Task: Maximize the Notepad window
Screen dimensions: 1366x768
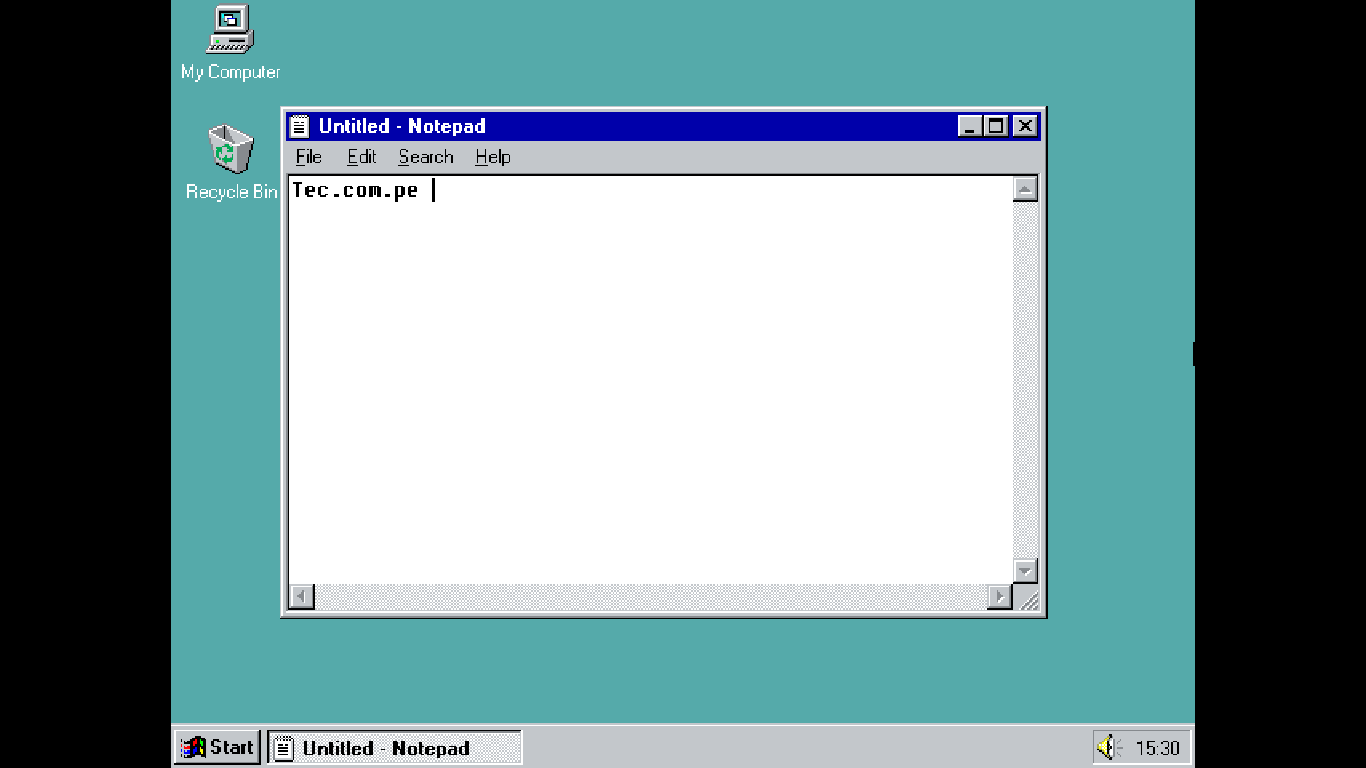Action: click(995, 126)
